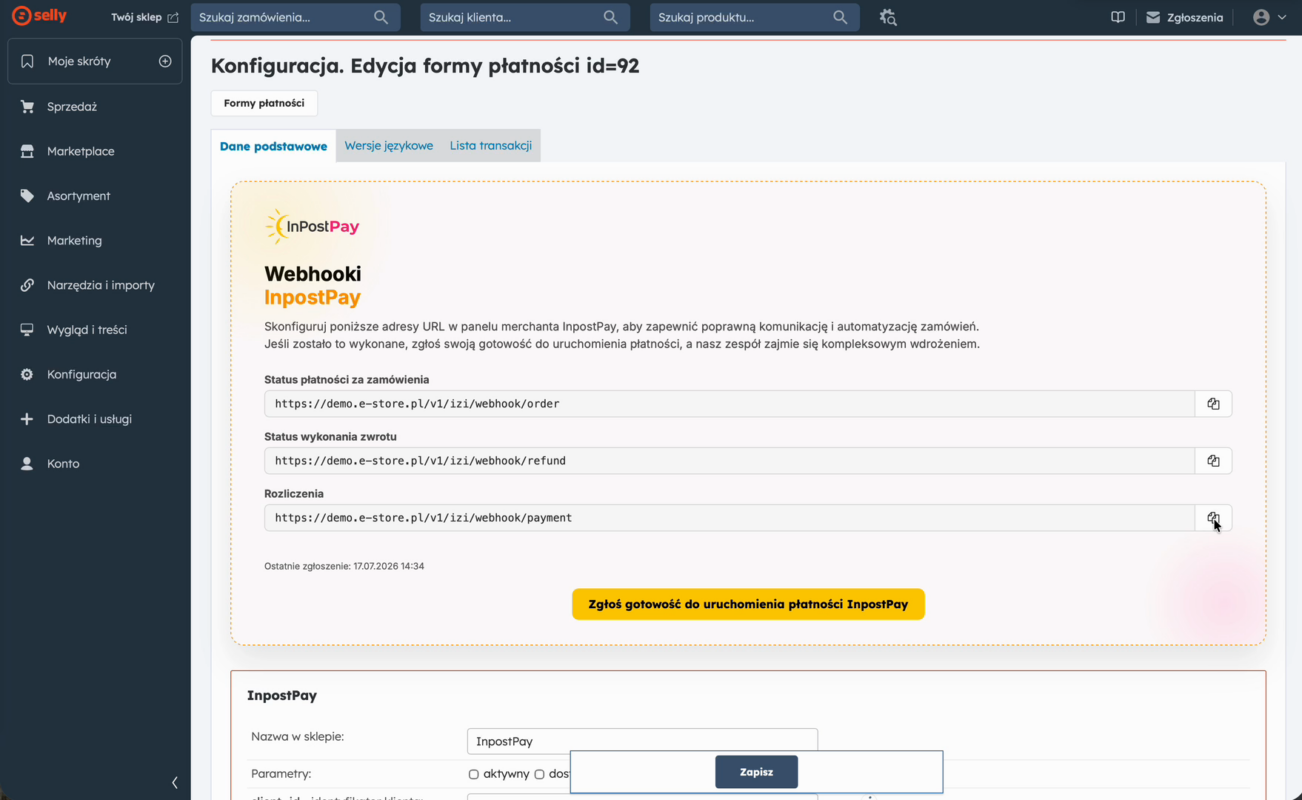
Task: Click the Konfiguracja gear icon
Action: [x=27, y=374]
